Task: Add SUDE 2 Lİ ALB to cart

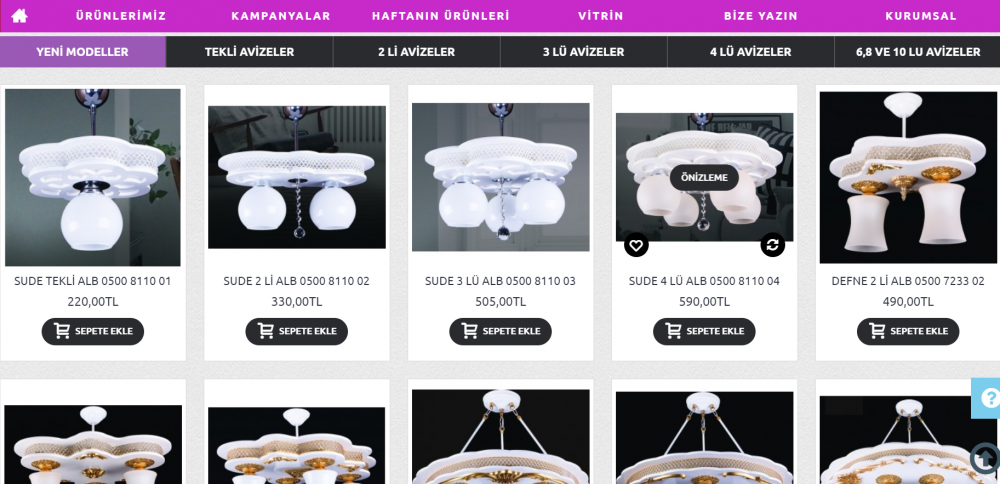Action: [297, 332]
